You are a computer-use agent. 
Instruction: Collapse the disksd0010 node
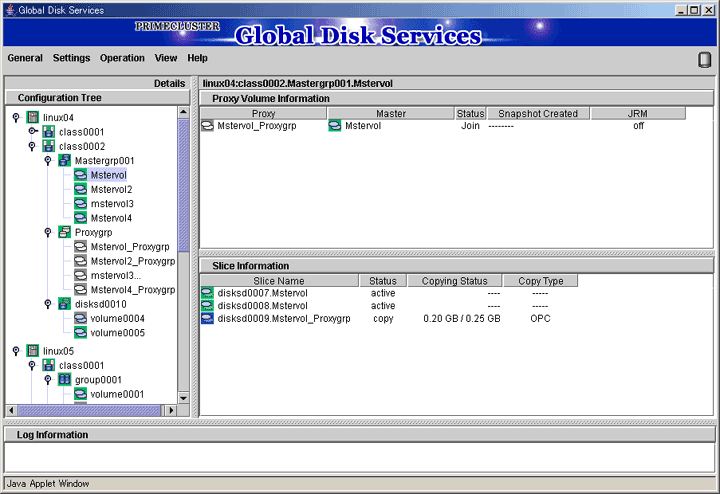point(48,304)
